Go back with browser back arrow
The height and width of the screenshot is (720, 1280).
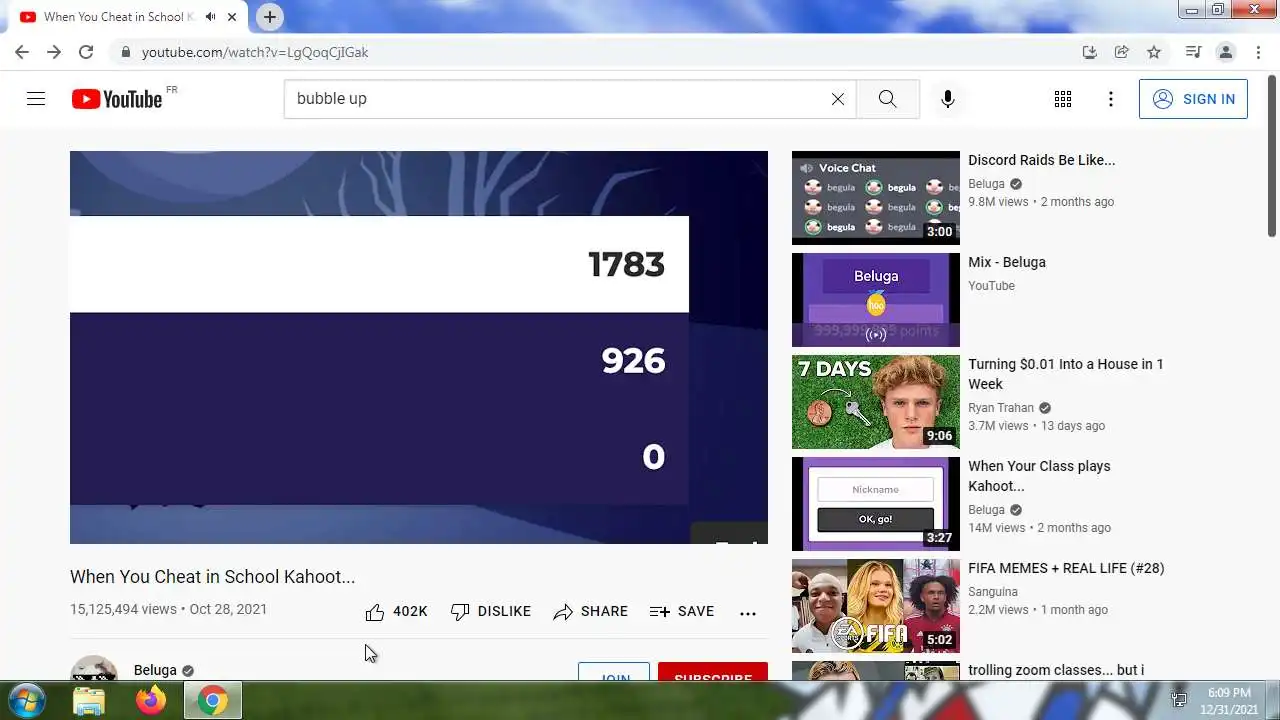[x=22, y=52]
